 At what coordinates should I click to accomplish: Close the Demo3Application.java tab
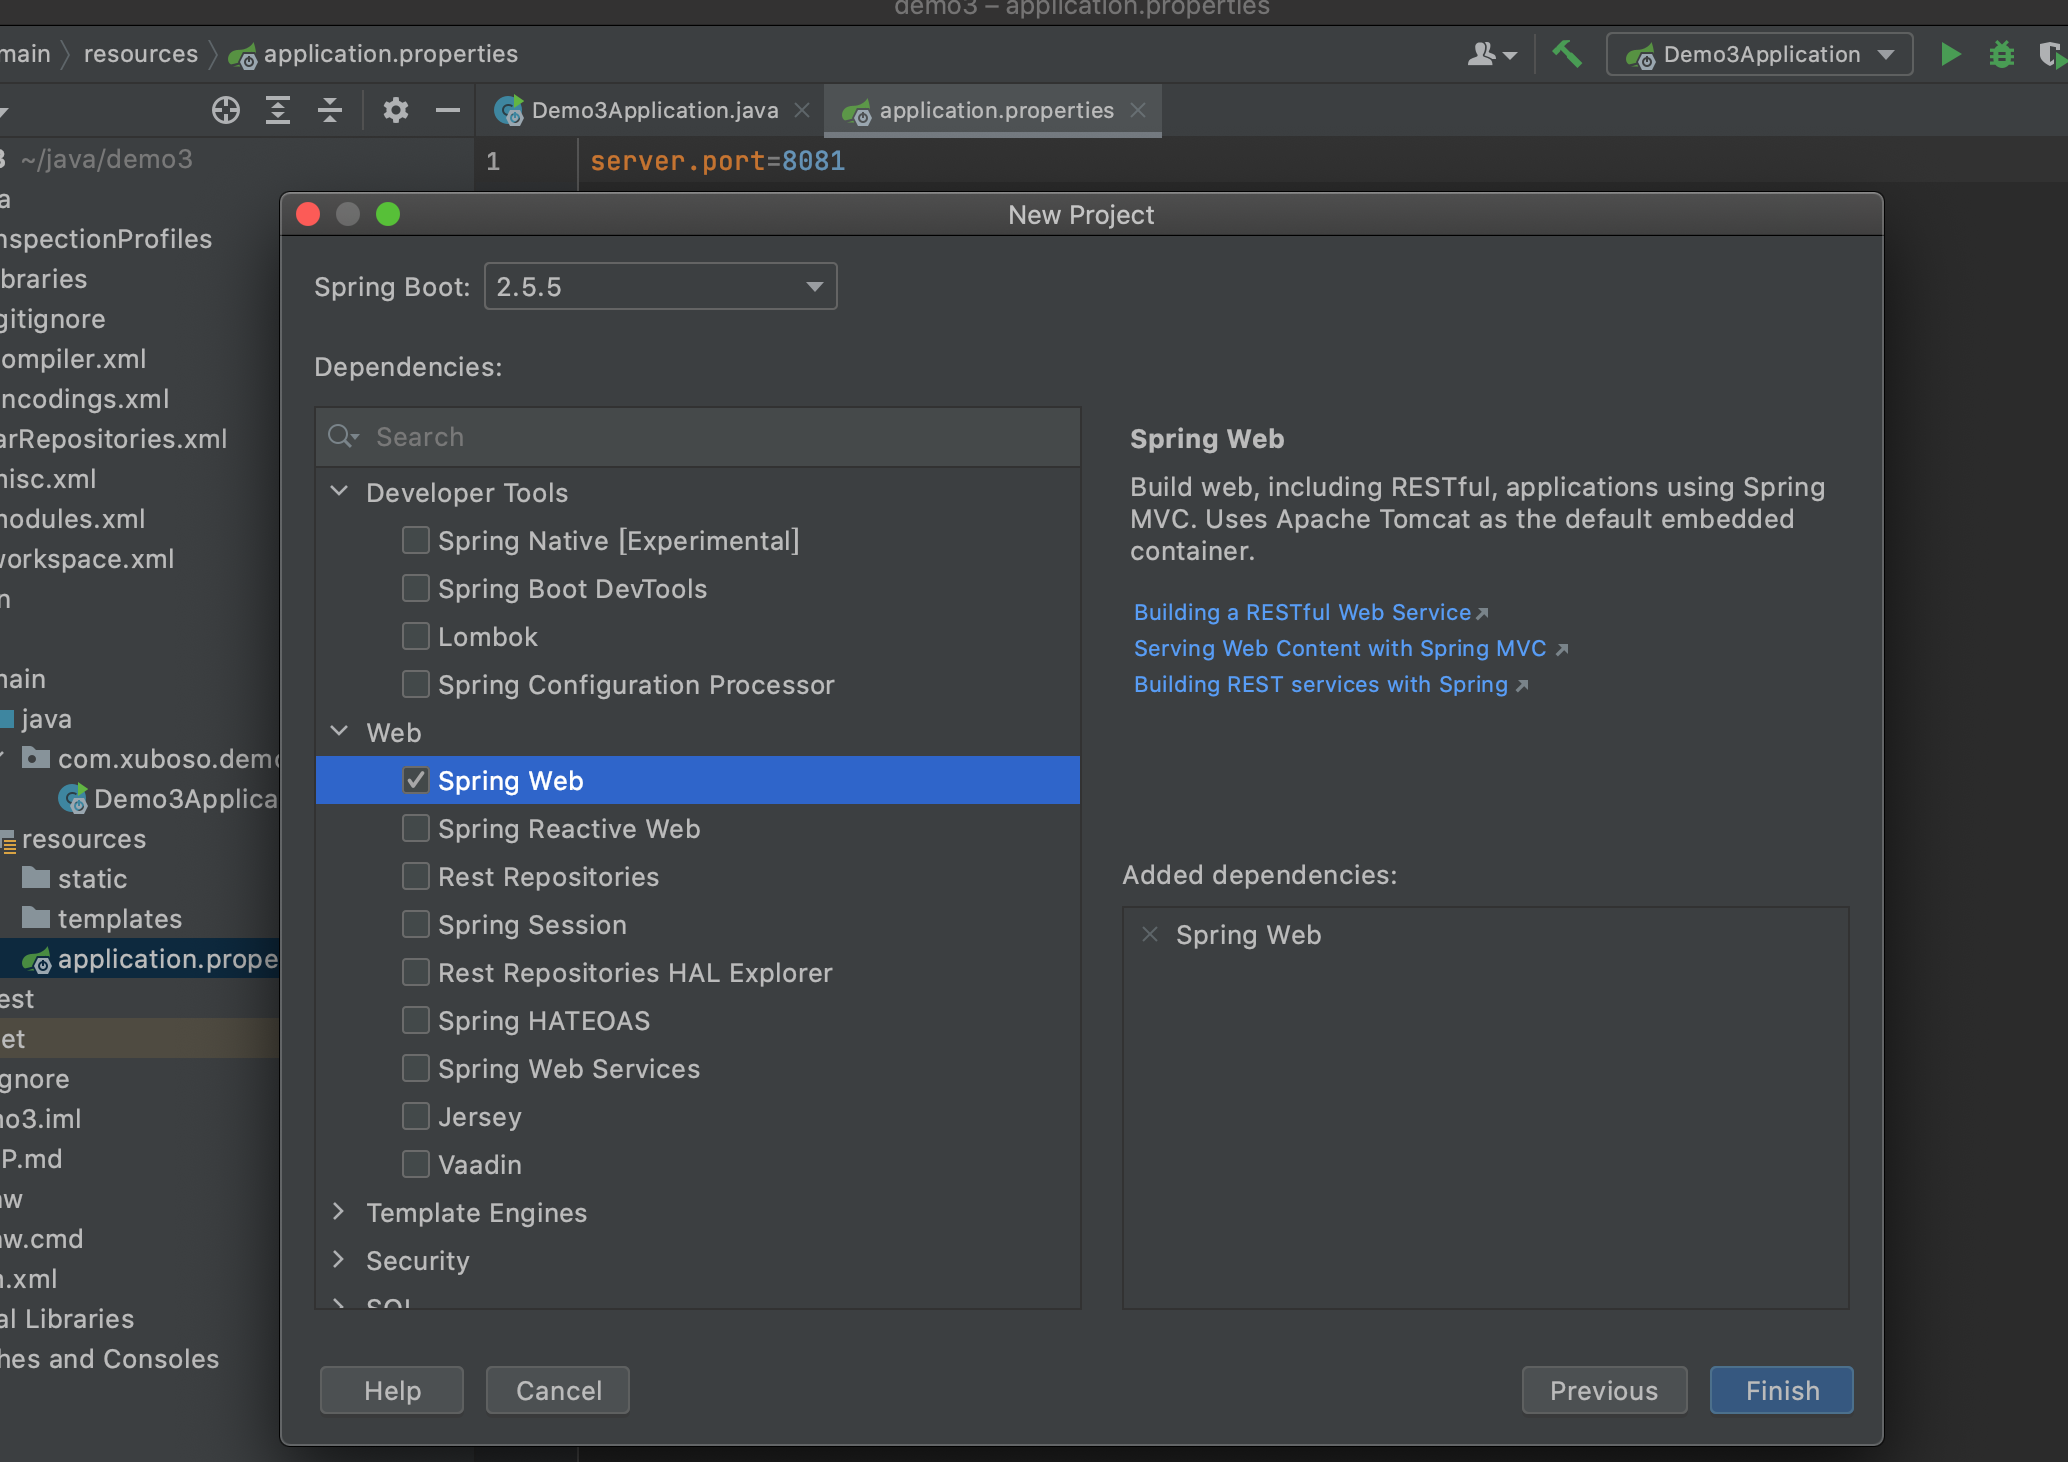(802, 110)
